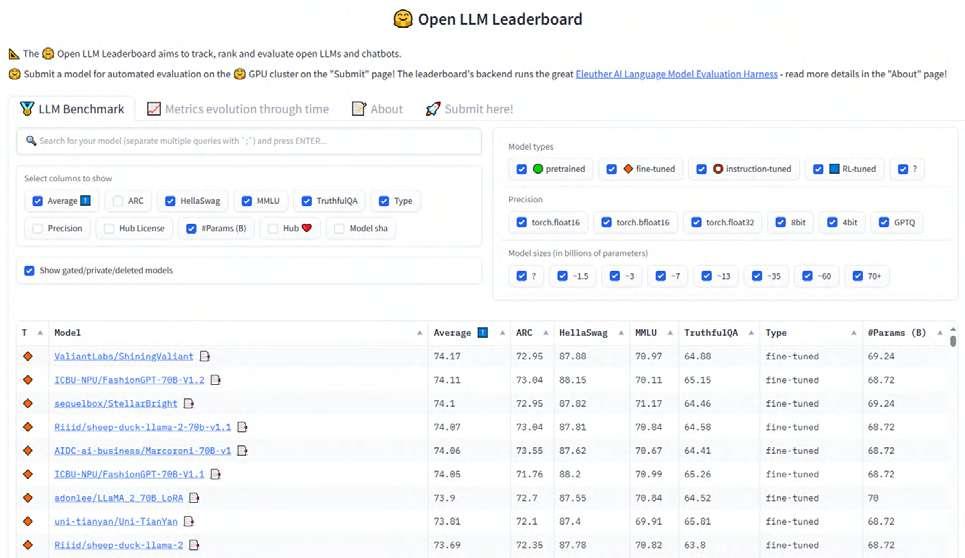Image resolution: width=965 pixels, height=558 pixels.
Task: Toggle the GPTQ precision checkbox
Action: (x=884, y=222)
